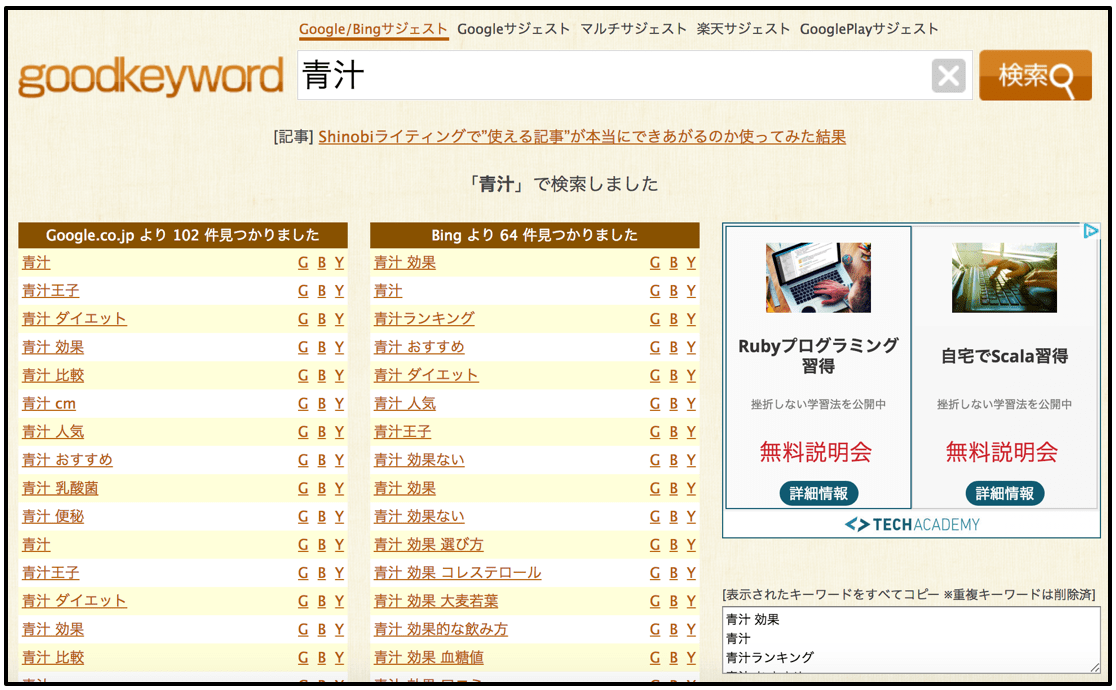Switch to the GooglePlayサジェスト tab
Image resolution: width=1116 pixels, height=690 pixels.
tap(869, 29)
